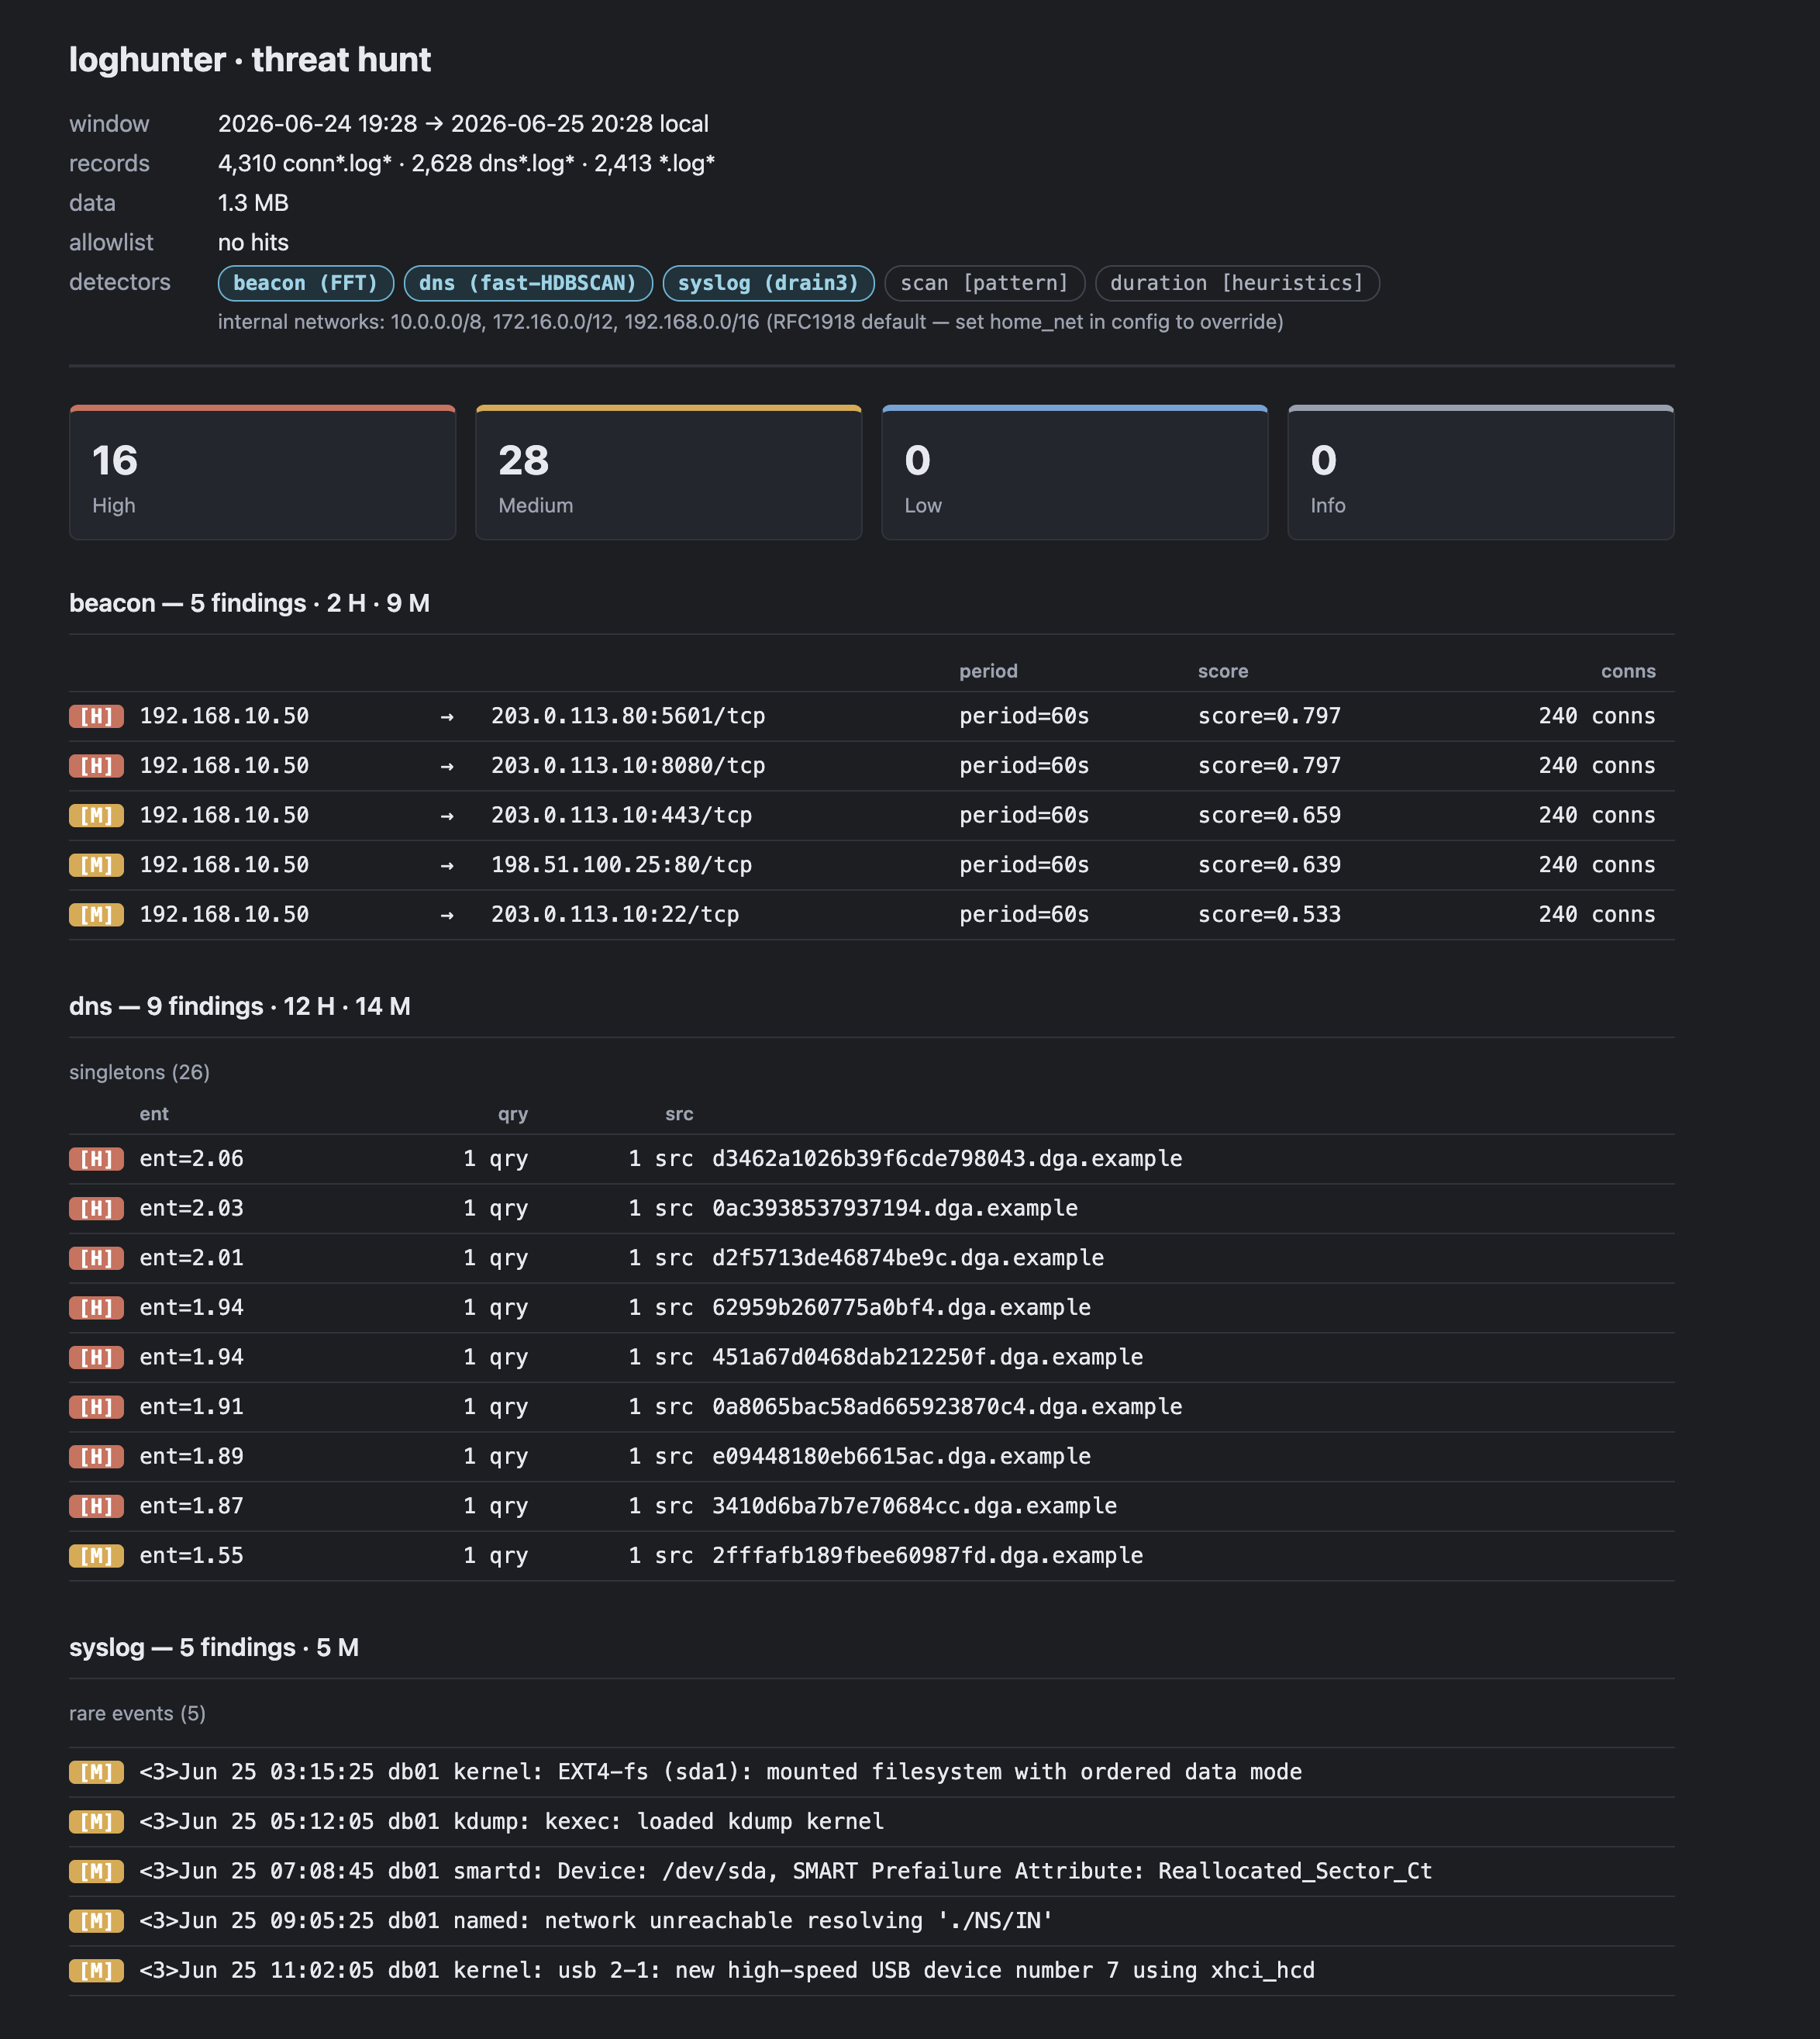
Task: Click the rare events (5) subheading
Action: click(137, 1713)
